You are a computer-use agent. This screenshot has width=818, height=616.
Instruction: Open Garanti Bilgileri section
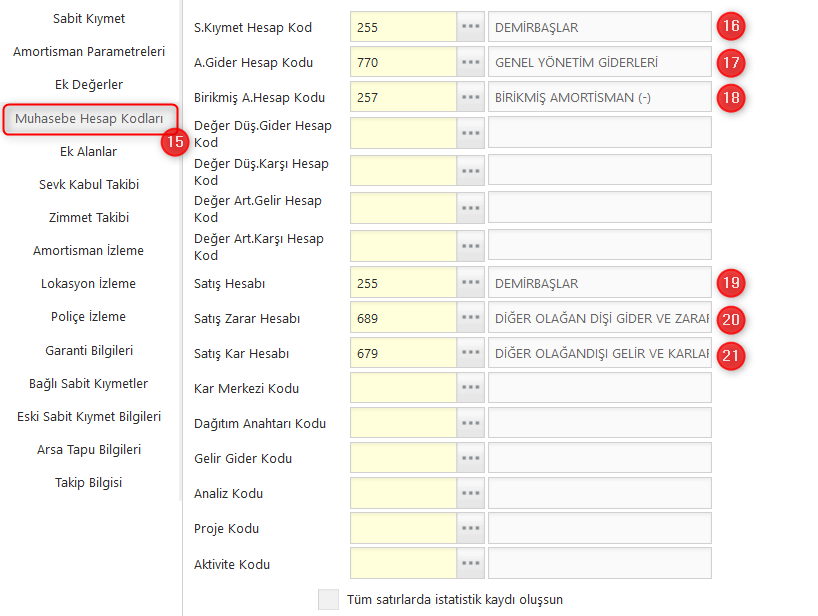pos(89,350)
